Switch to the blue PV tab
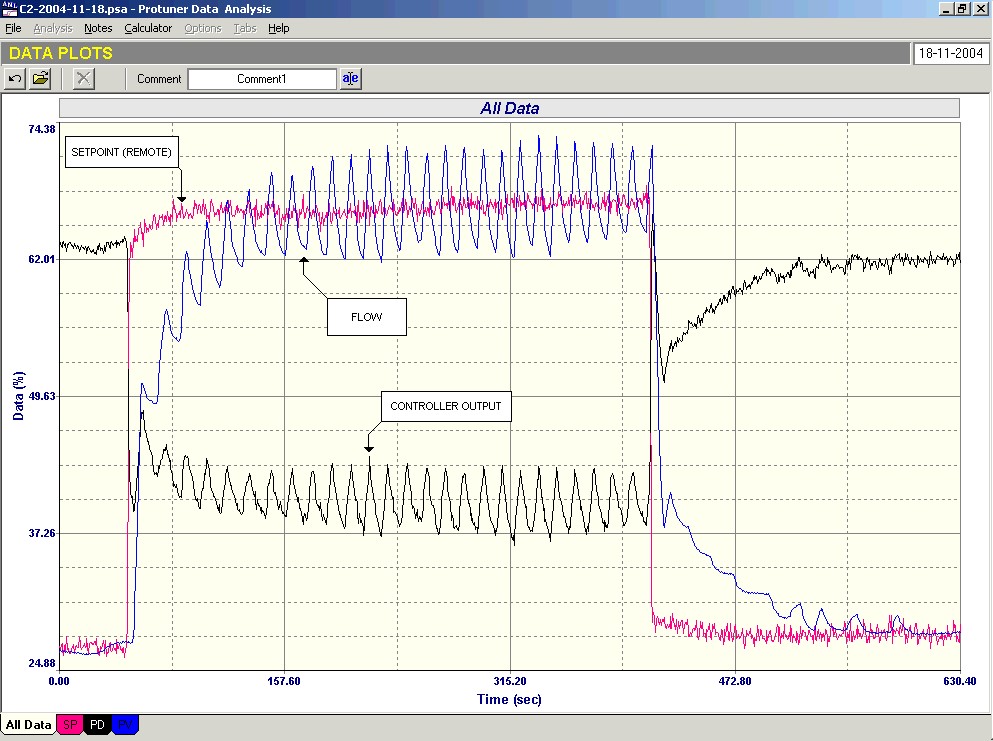993x741 pixels. pos(125,725)
